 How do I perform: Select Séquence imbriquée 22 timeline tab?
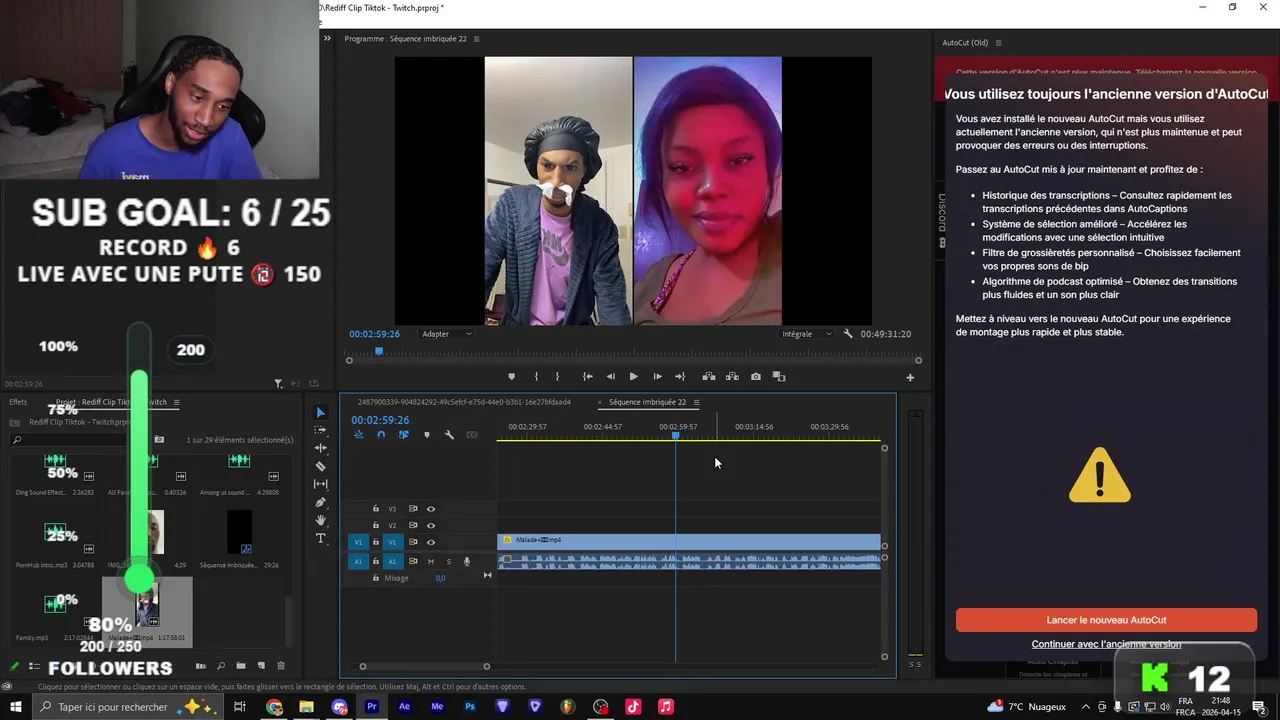pyautogui.click(x=647, y=402)
